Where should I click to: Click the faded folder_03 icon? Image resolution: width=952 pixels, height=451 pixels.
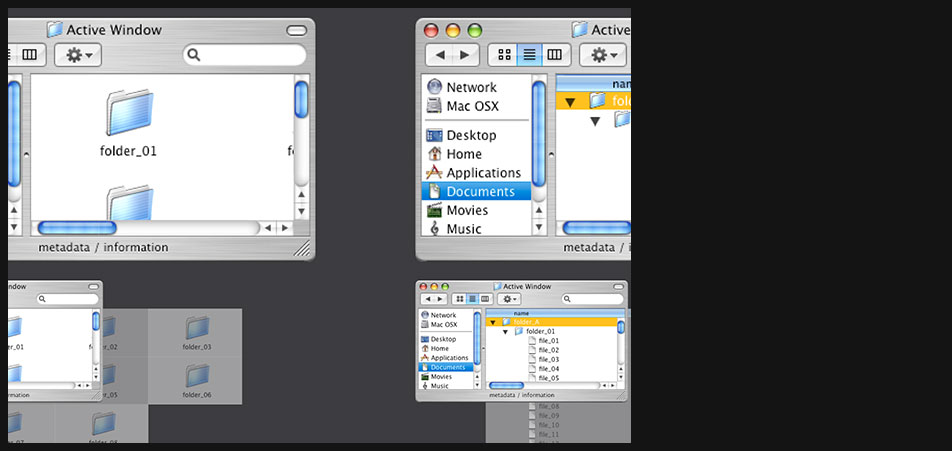coord(197,328)
